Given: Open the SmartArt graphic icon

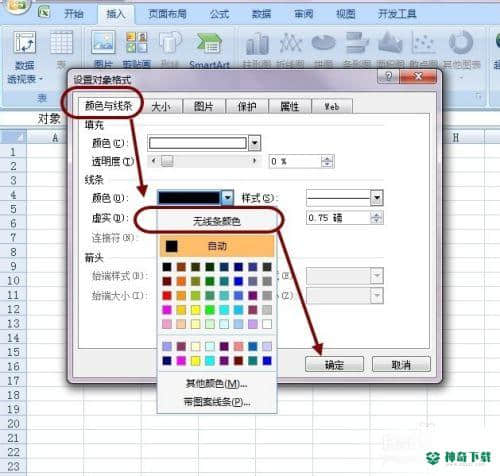Looking at the screenshot, I should [209, 43].
